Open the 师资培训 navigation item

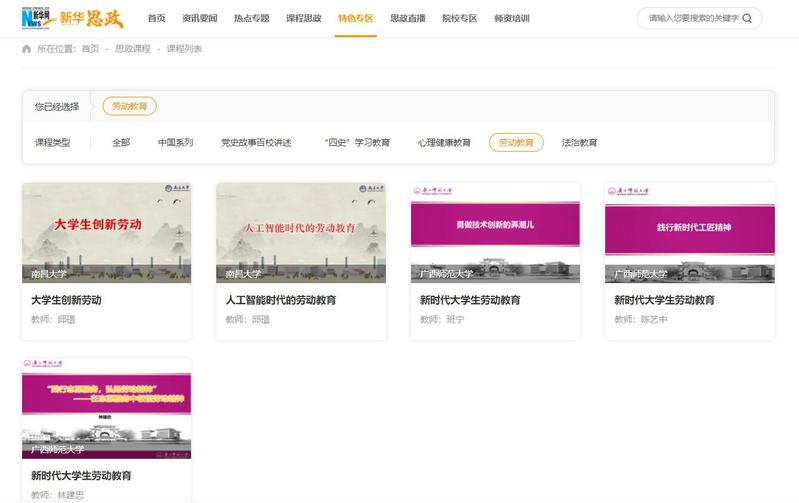click(511, 18)
